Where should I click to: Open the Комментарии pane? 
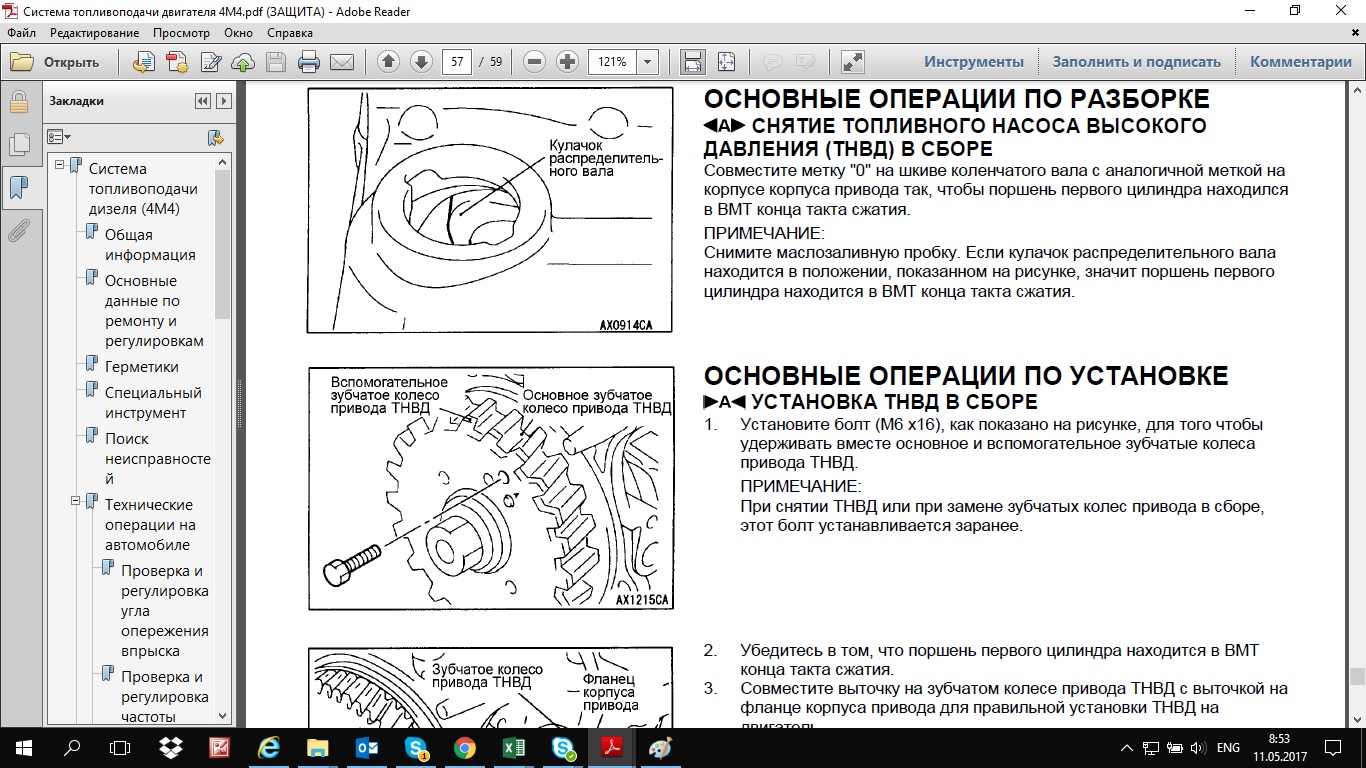coord(1300,62)
